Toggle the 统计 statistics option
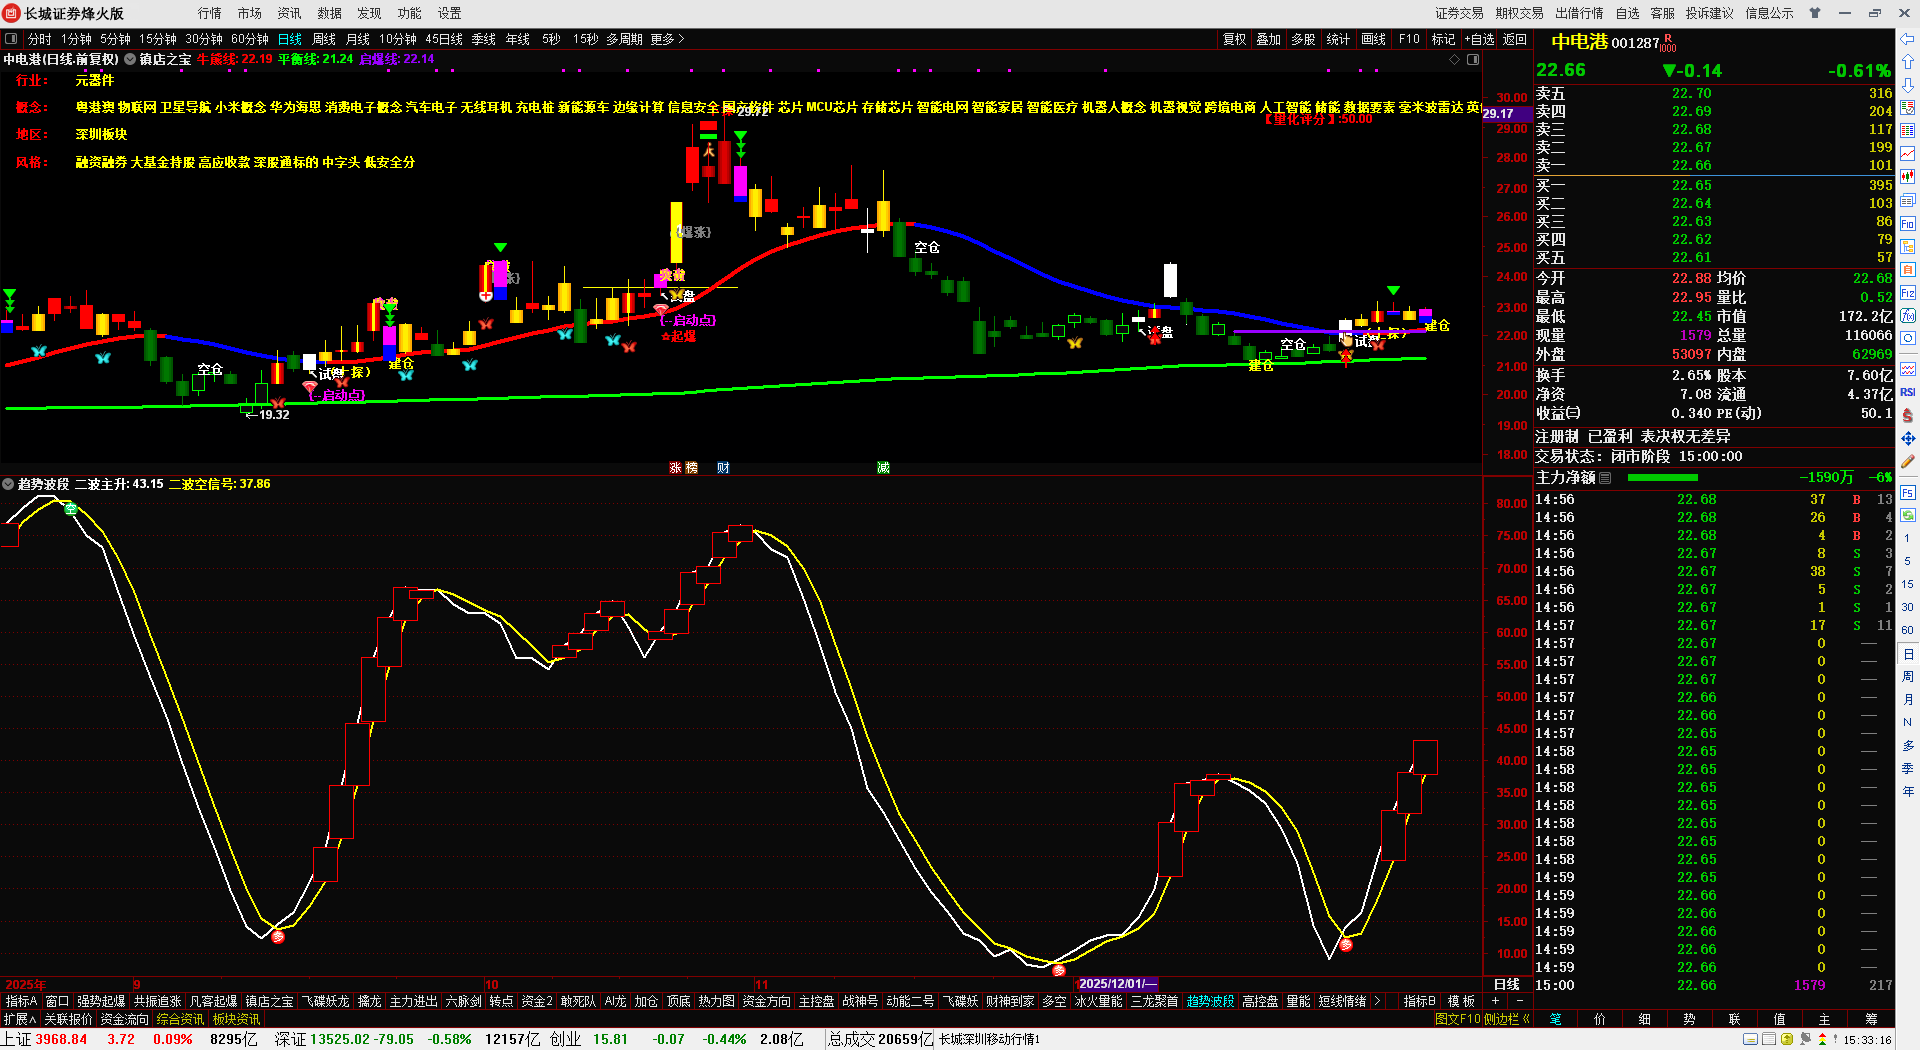Image resolution: width=1920 pixels, height=1050 pixels. coord(1338,39)
